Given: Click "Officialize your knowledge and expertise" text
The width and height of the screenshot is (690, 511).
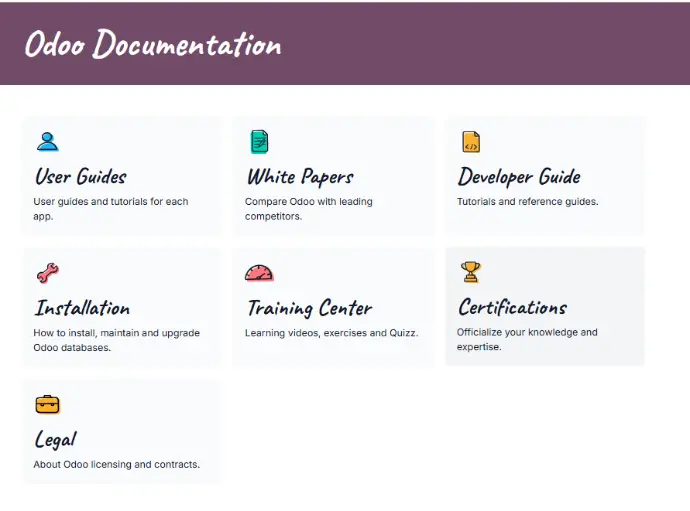Looking at the screenshot, I should click(527, 339).
